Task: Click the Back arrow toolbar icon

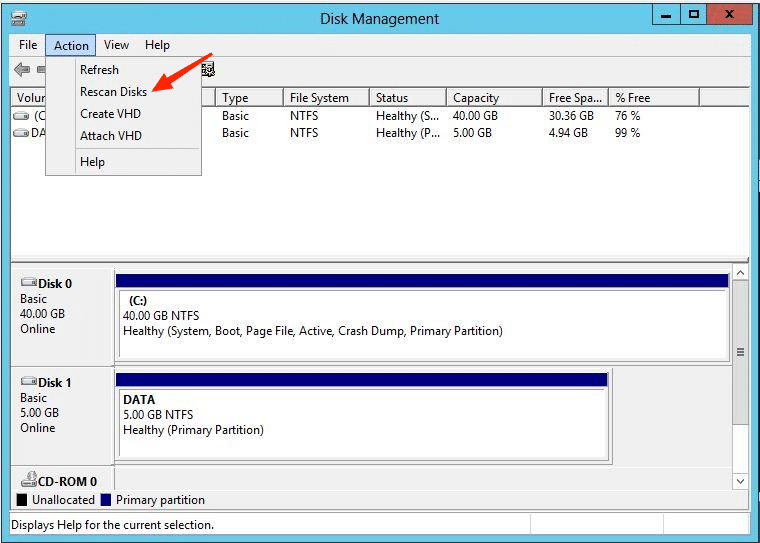Action: [22, 70]
